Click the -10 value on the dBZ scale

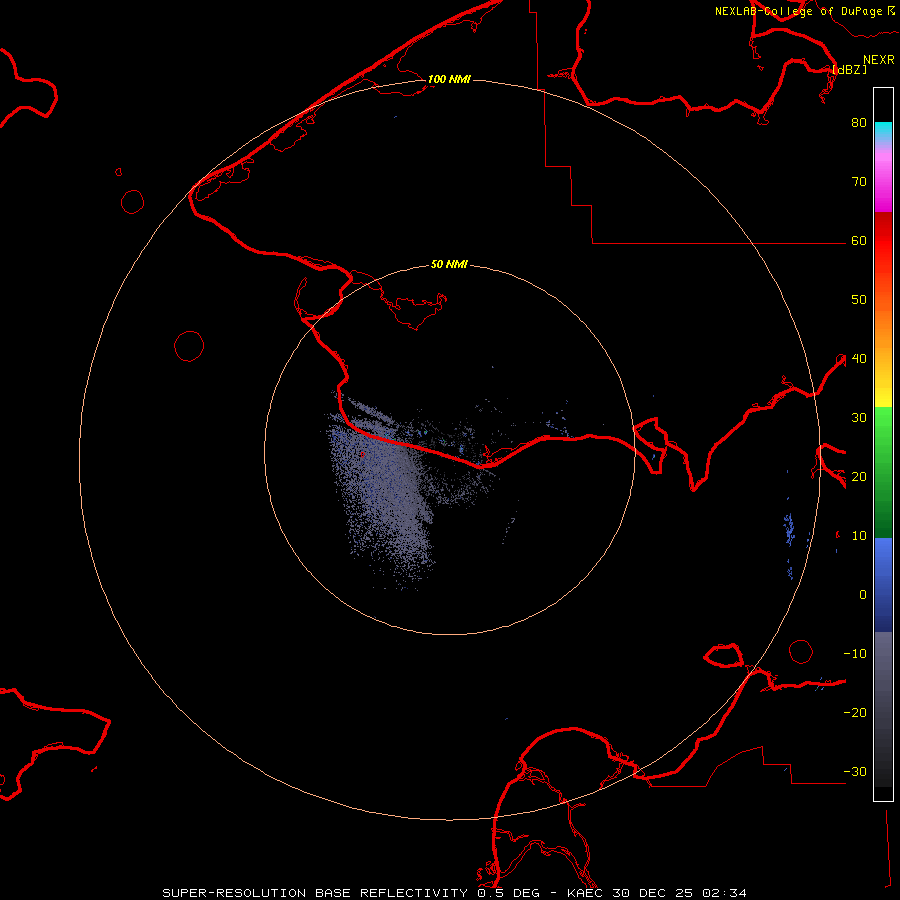click(855, 654)
